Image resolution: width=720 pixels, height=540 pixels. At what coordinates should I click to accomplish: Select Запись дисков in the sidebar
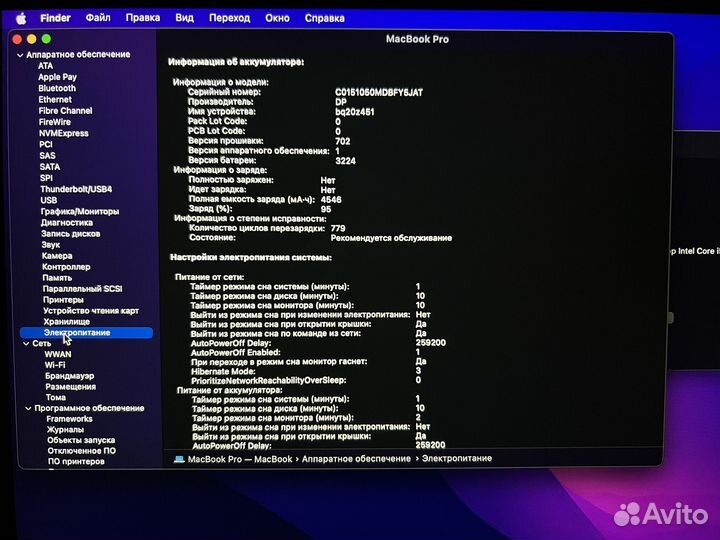point(71,234)
